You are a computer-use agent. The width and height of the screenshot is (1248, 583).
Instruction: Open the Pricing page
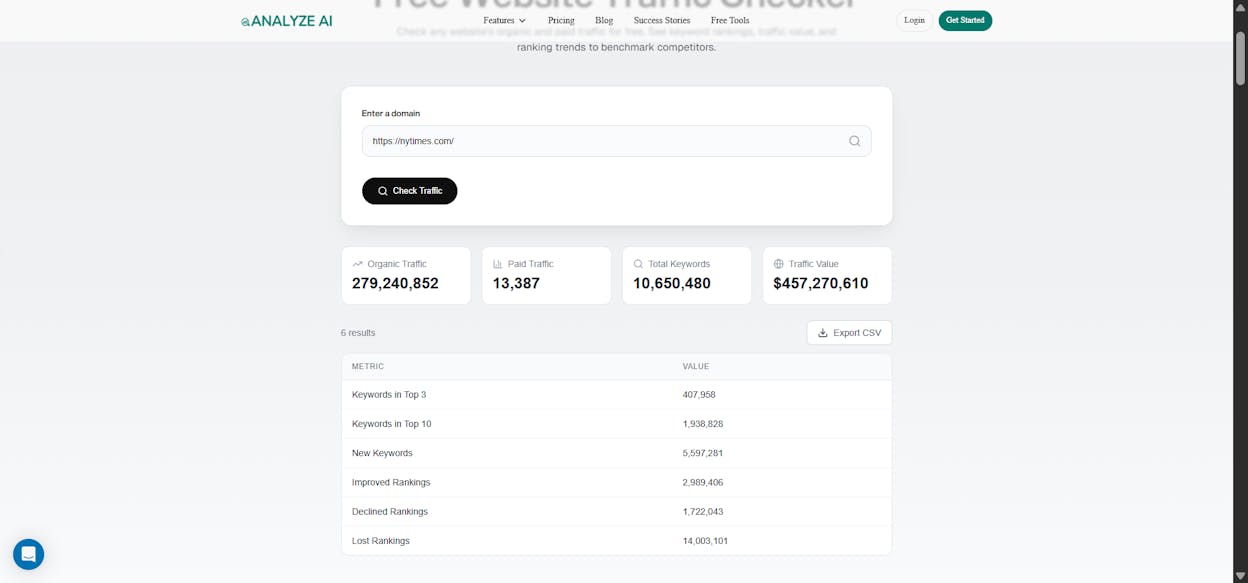[x=561, y=20]
